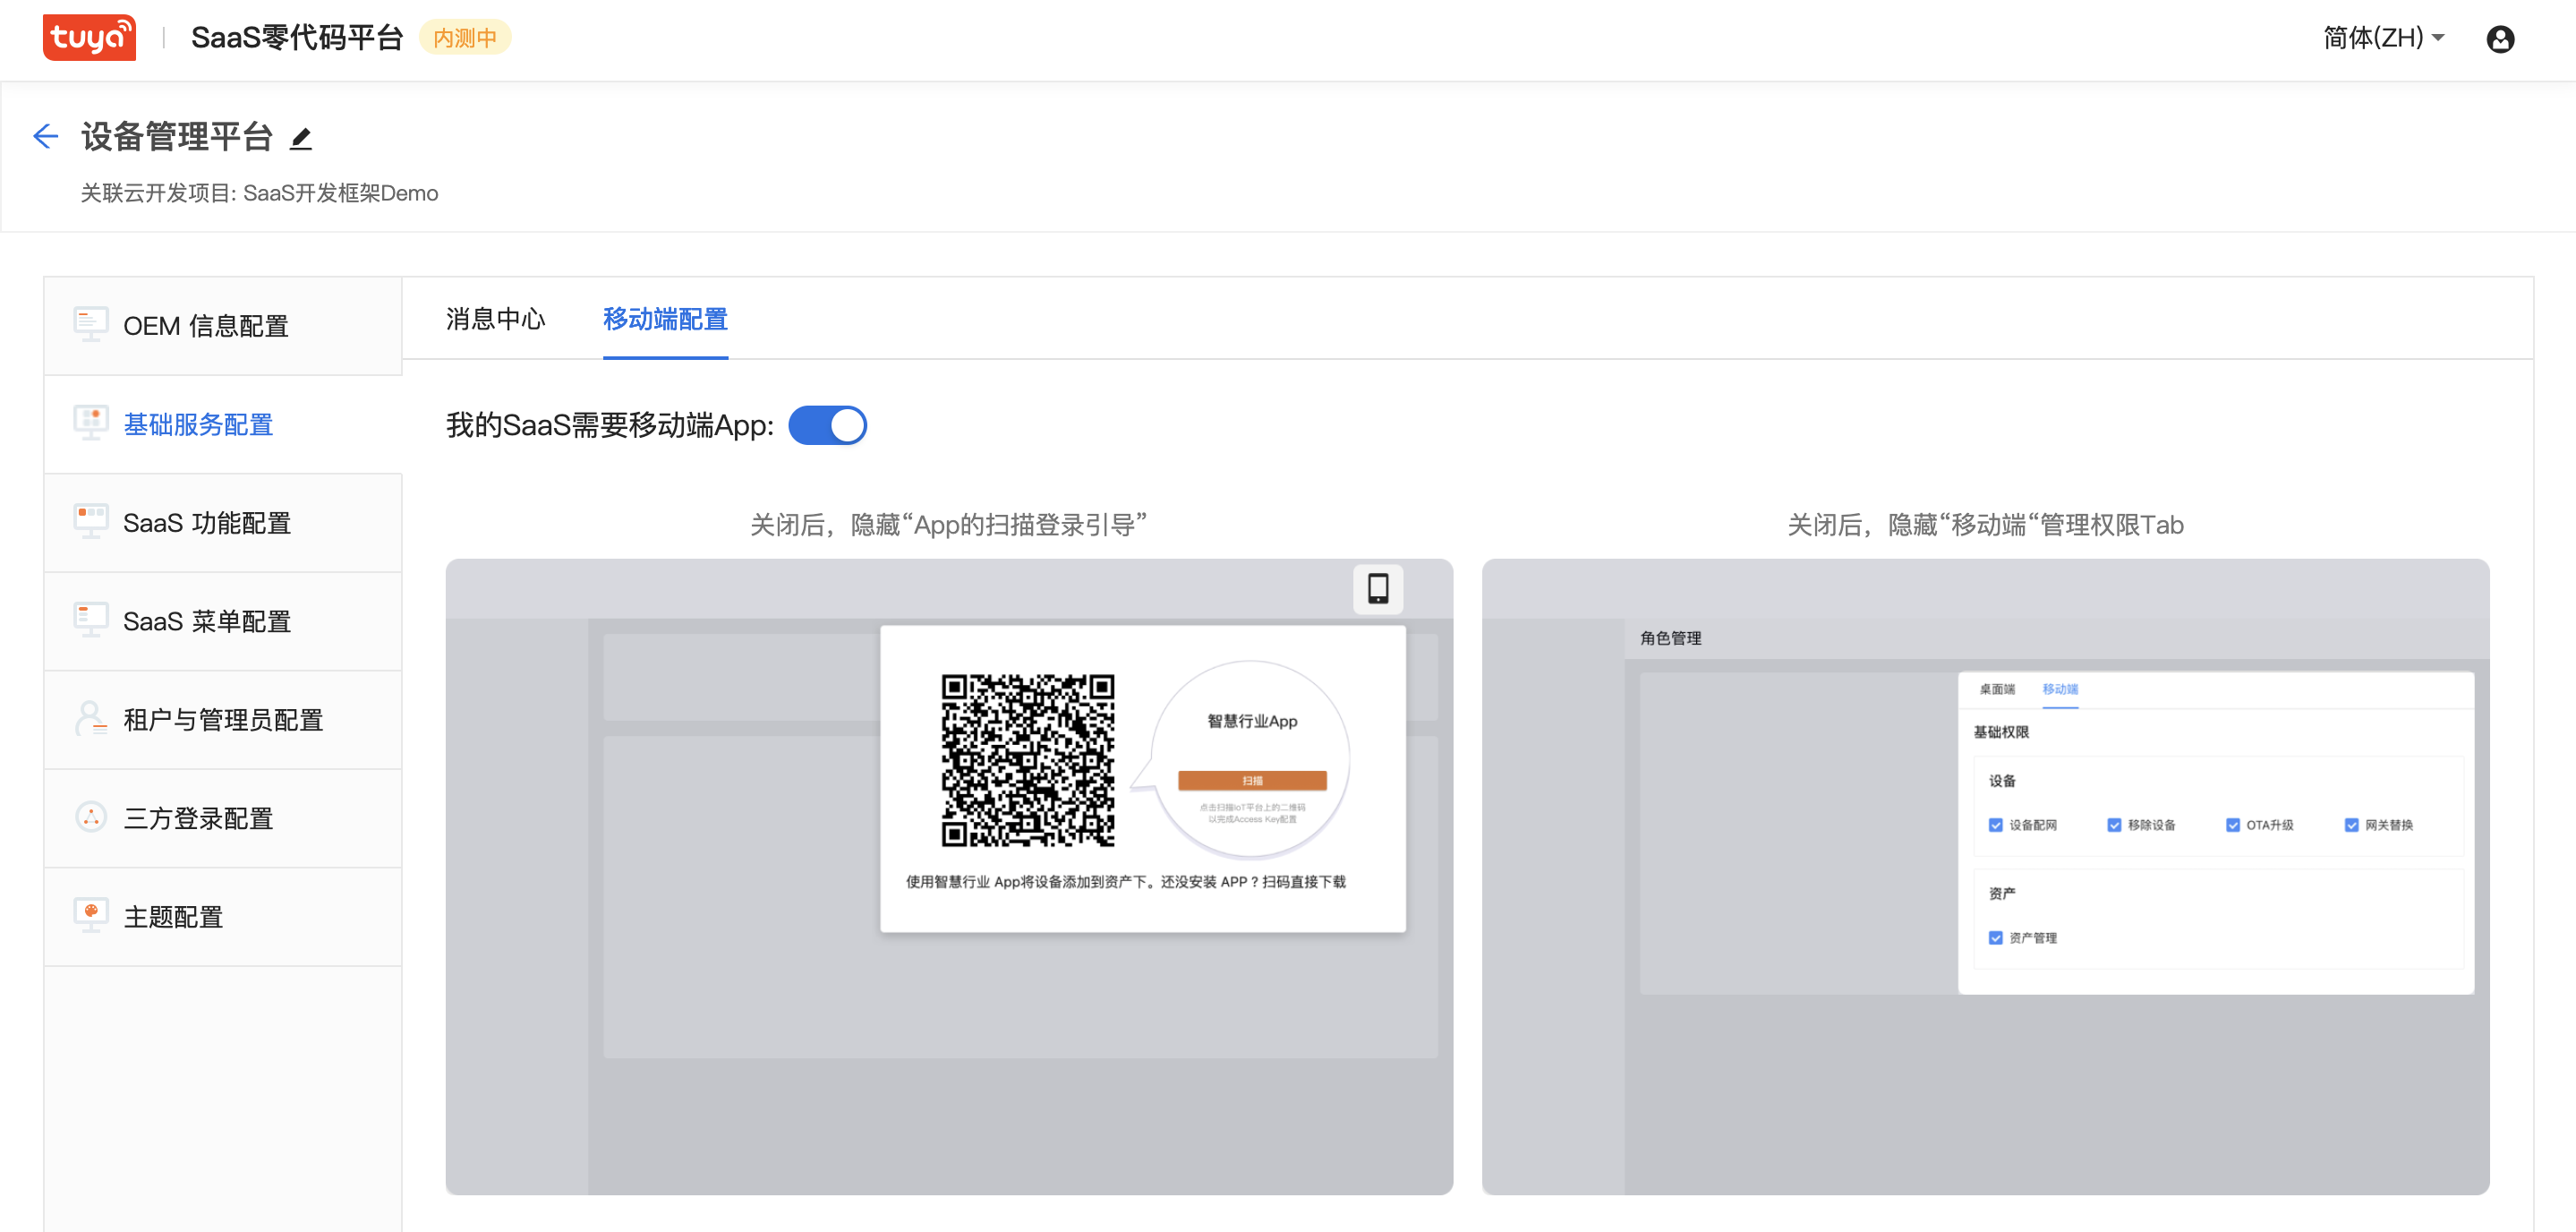The width and height of the screenshot is (2576, 1232).
Task: Click the 设备管理平台 title text
Action: (x=177, y=137)
